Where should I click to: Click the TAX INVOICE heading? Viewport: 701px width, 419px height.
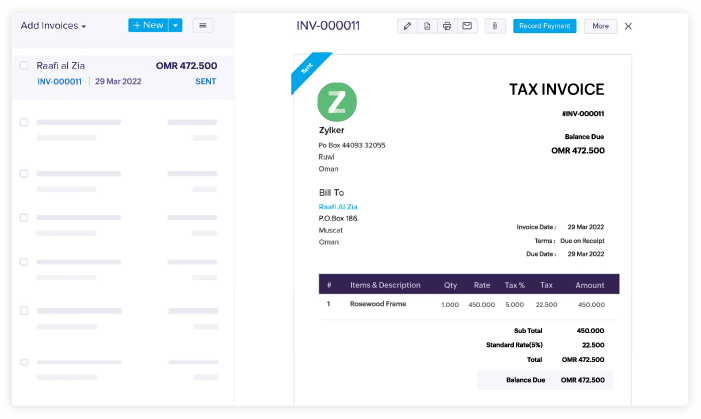coord(557,89)
